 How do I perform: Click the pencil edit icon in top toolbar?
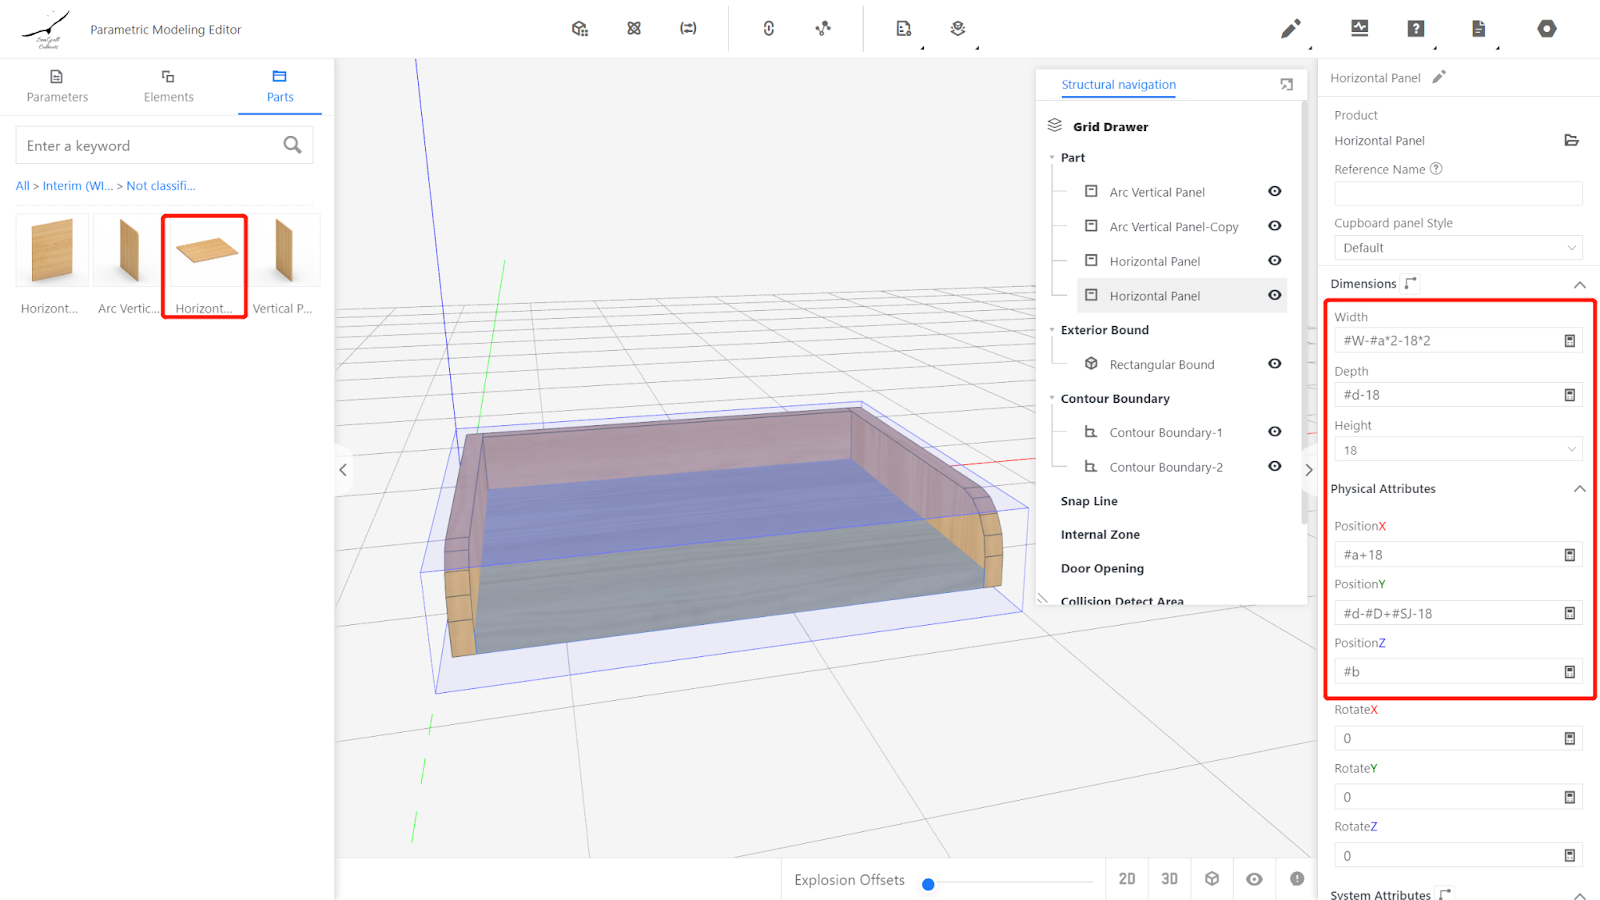[x=1290, y=29]
